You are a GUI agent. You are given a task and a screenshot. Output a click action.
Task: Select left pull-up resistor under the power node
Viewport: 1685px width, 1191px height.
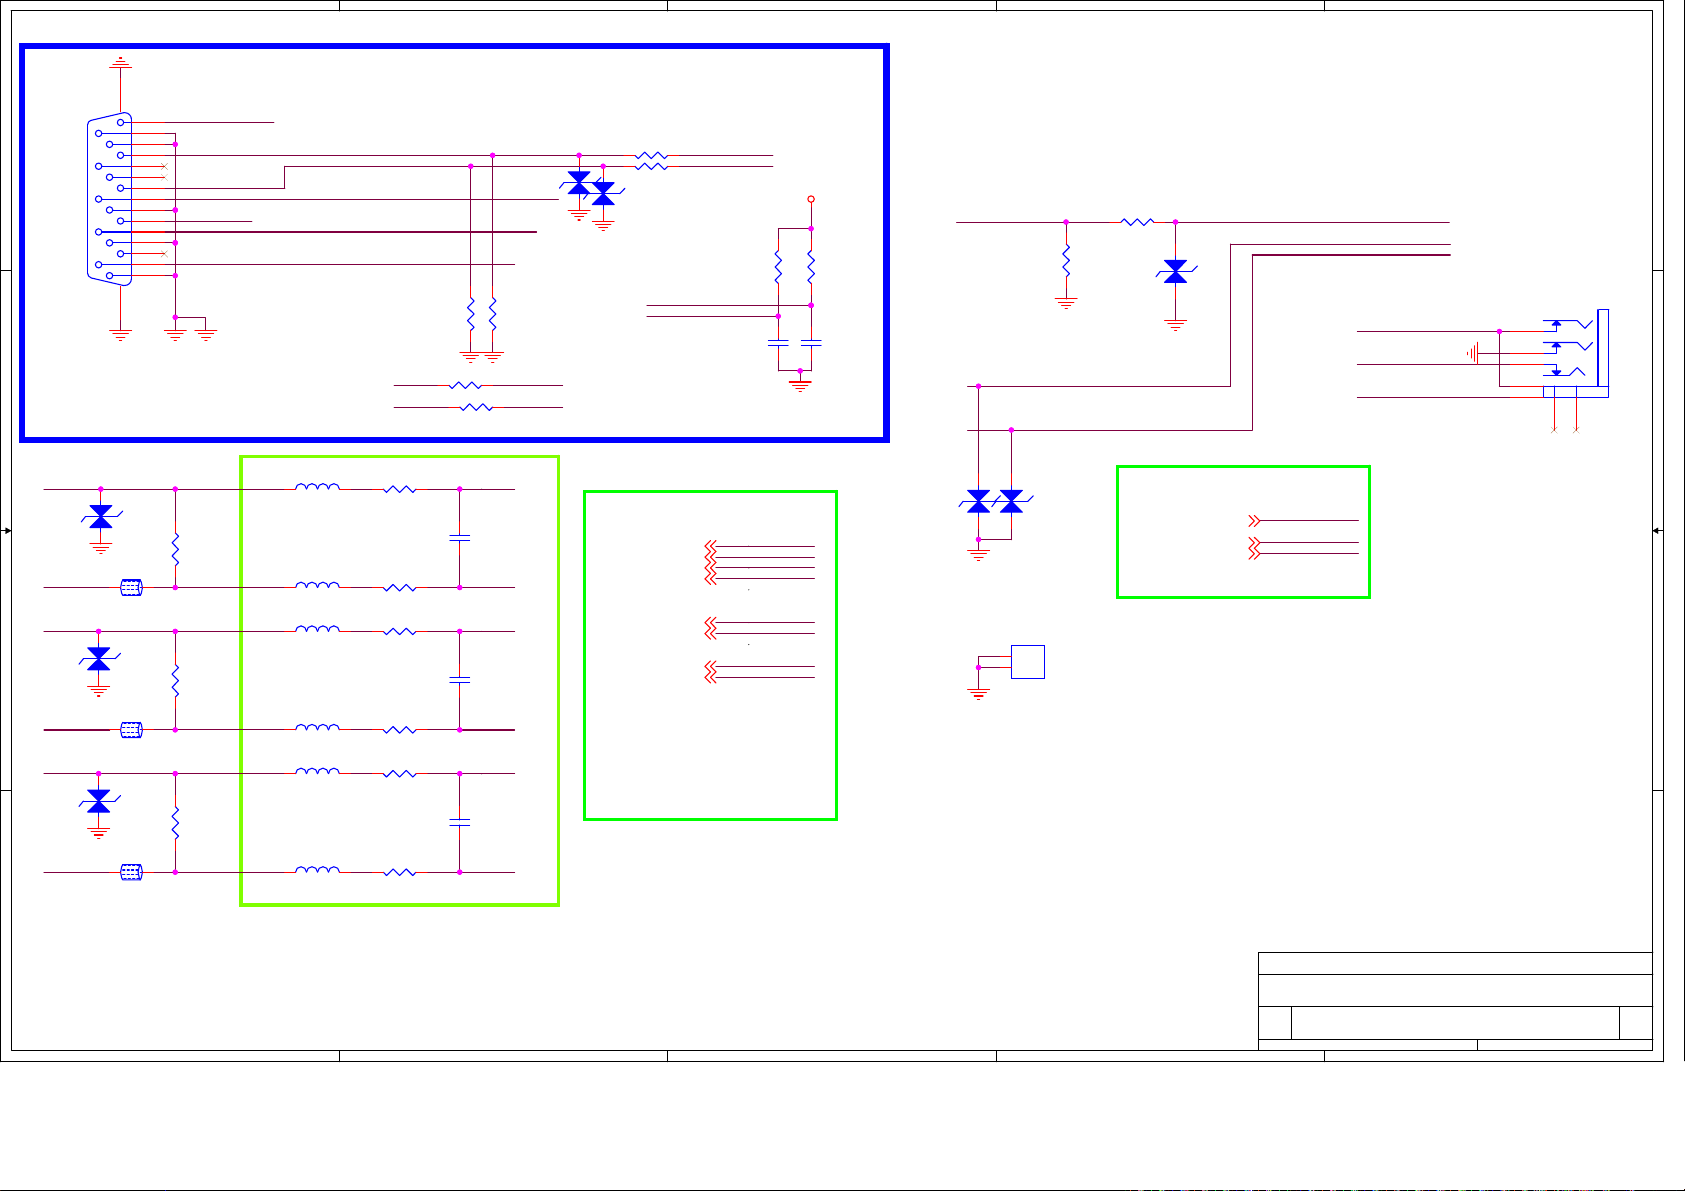click(x=778, y=267)
